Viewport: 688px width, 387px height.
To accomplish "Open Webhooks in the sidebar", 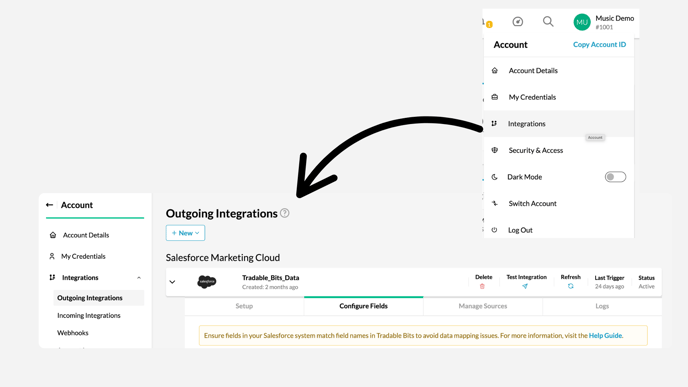I will (73, 333).
